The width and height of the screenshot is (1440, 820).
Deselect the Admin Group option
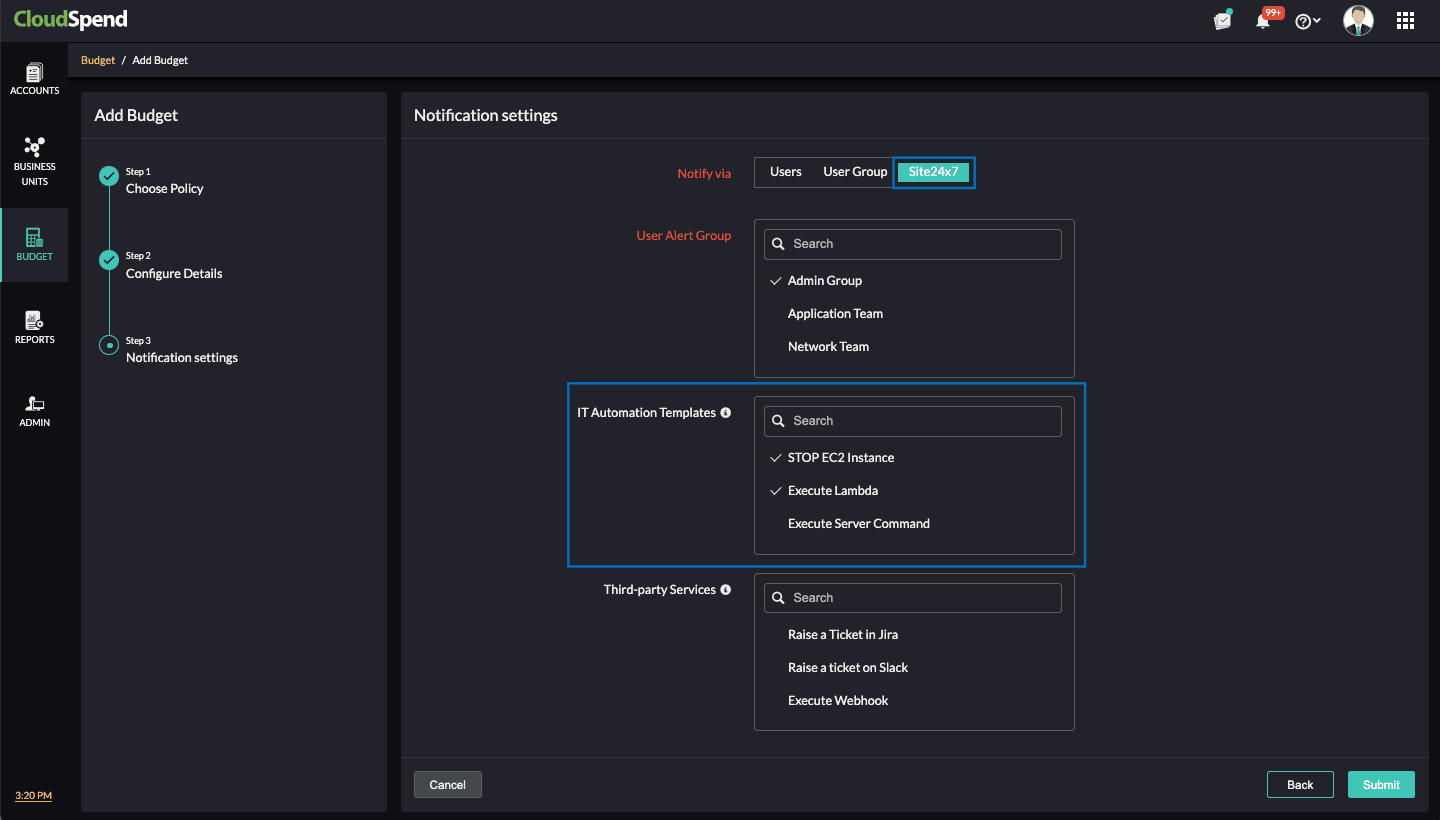click(x=824, y=281)
